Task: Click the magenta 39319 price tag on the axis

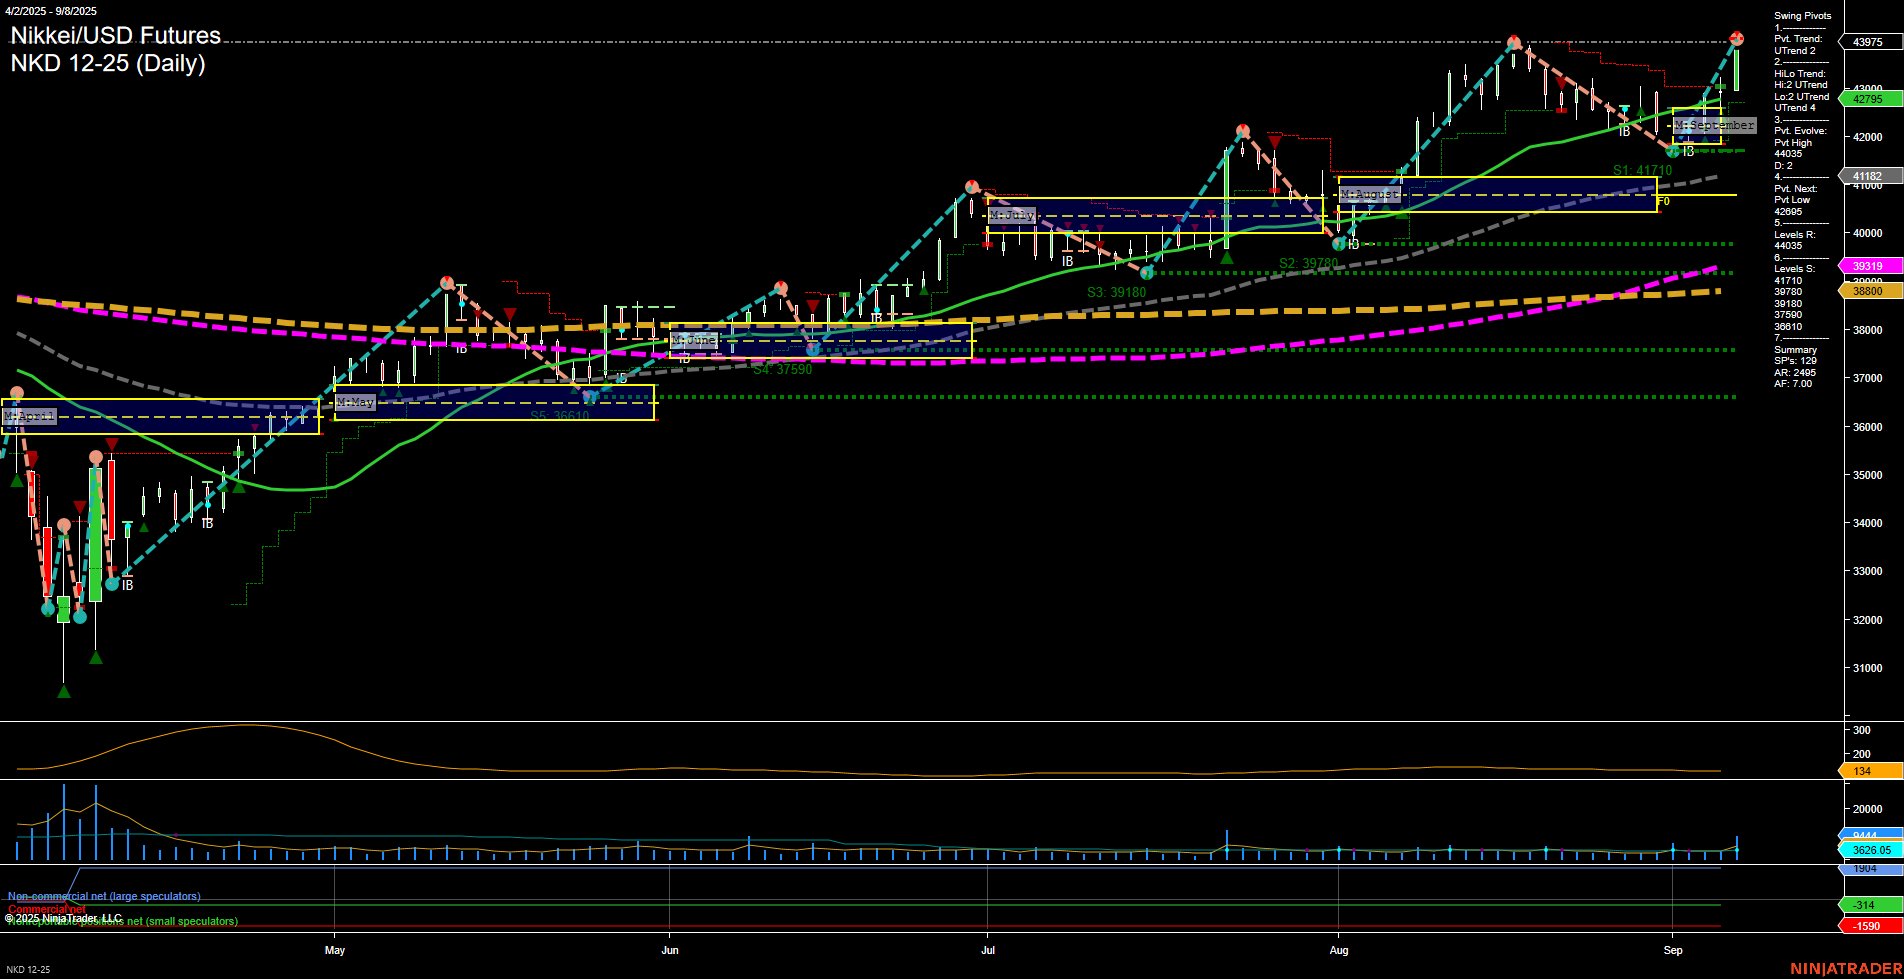Action: 1869,265
